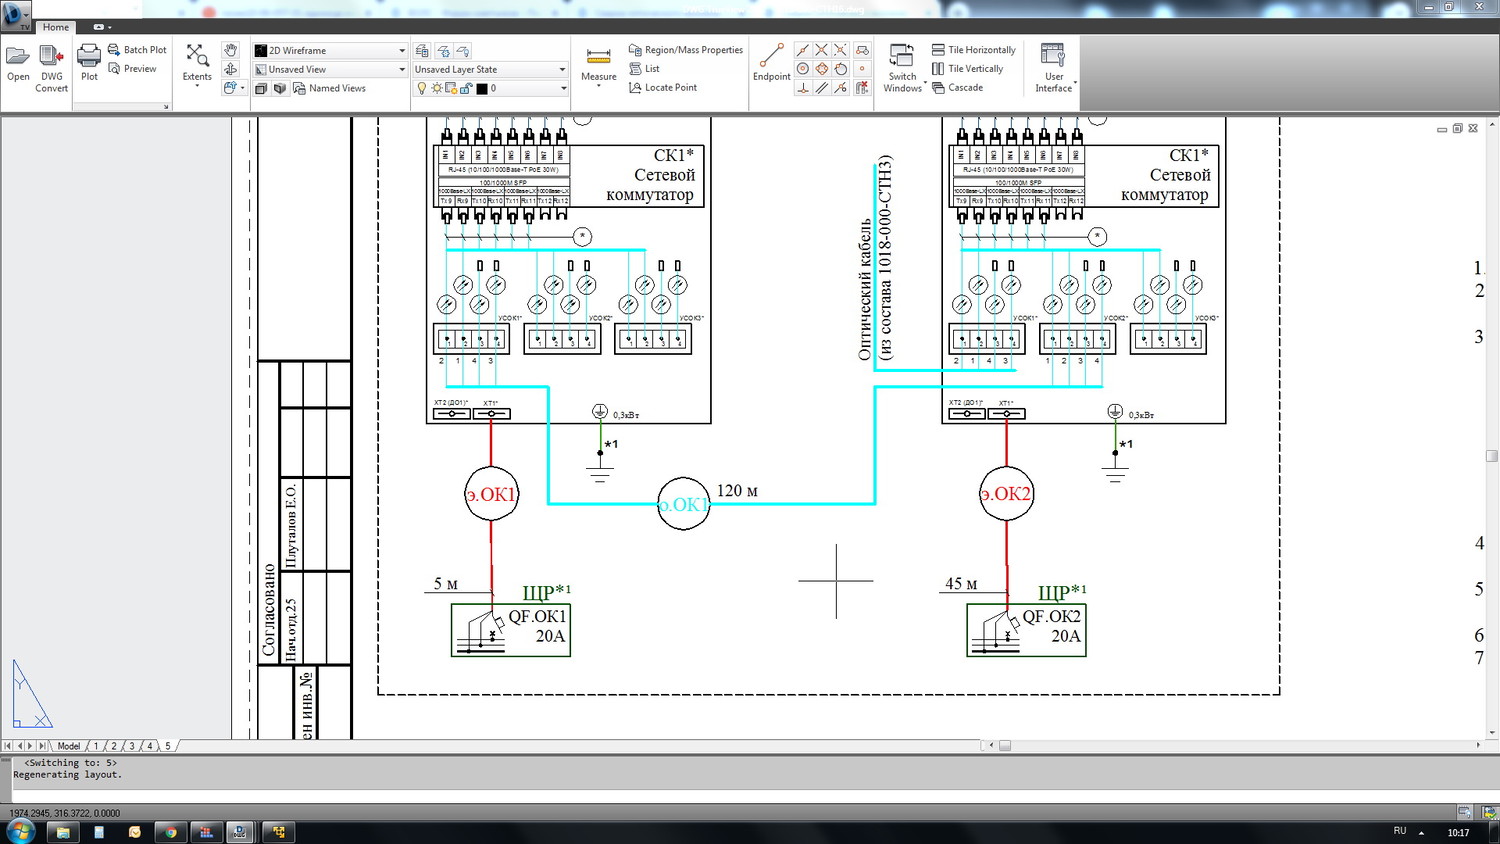Viewport: 1500px width, 844px height.
Task: Open Region/Mass Properties
Action: click(686, 50)
